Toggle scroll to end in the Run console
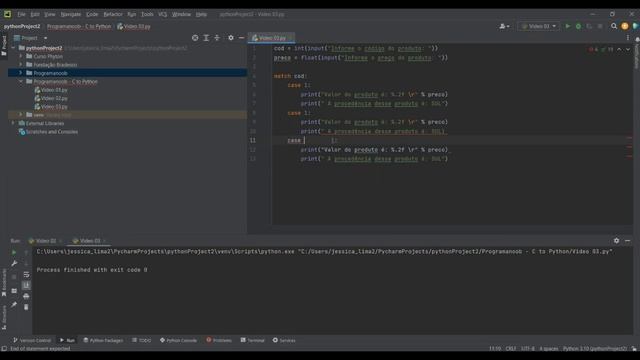The image size is (640, 360). [x=26, y=285]
